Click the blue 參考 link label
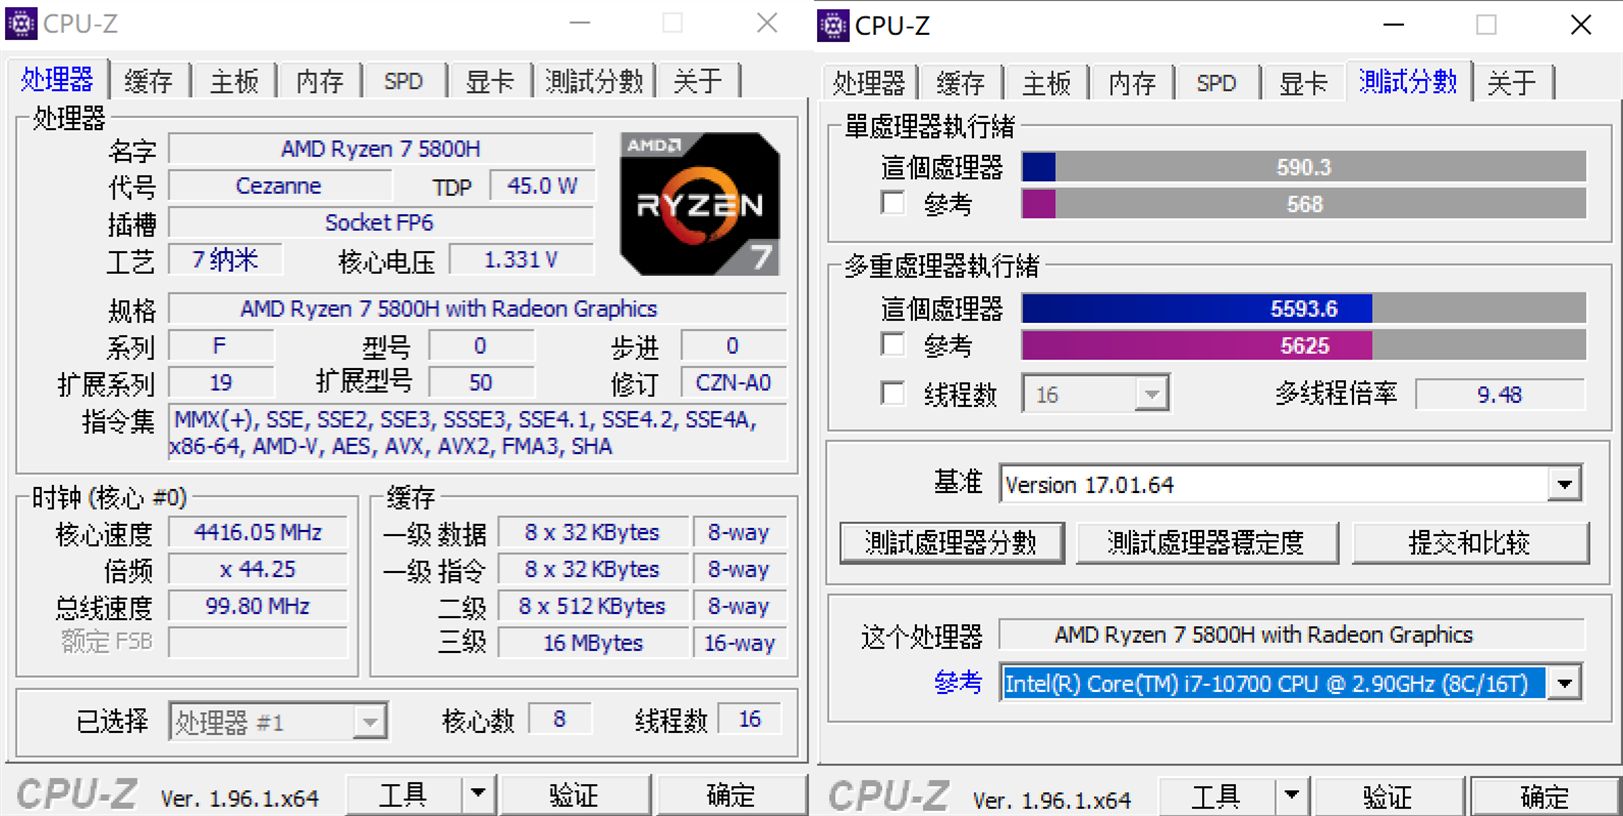Image resolution: width=1623 pixels, height=816 pixels. pos(958,683)
